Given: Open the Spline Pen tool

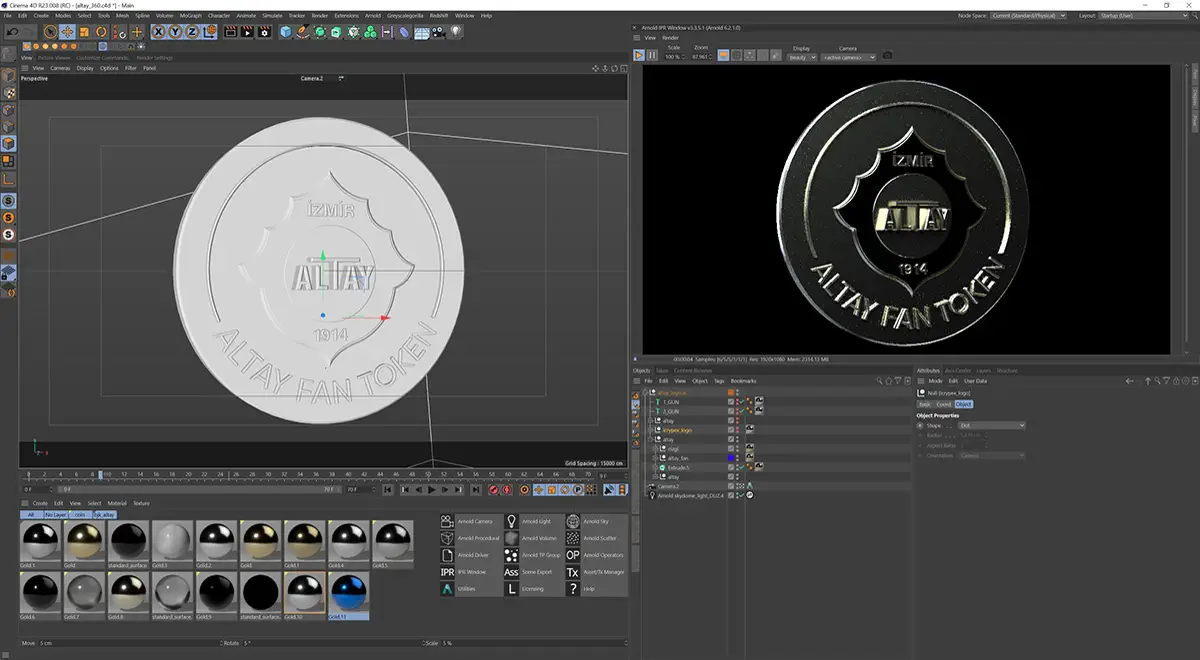Looking at the screenshot, I should click(x=303, y=32).
